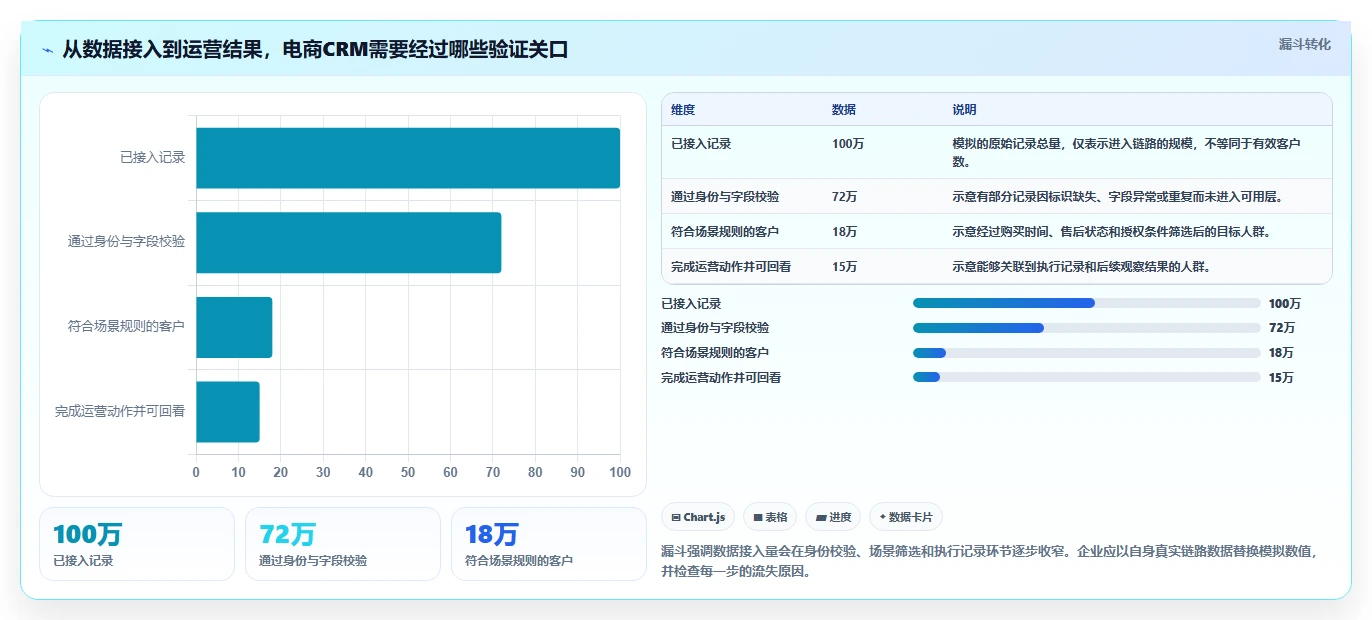
Task: Click the 完成运营动作并可回看 chart bar
Action: (228, 412)
